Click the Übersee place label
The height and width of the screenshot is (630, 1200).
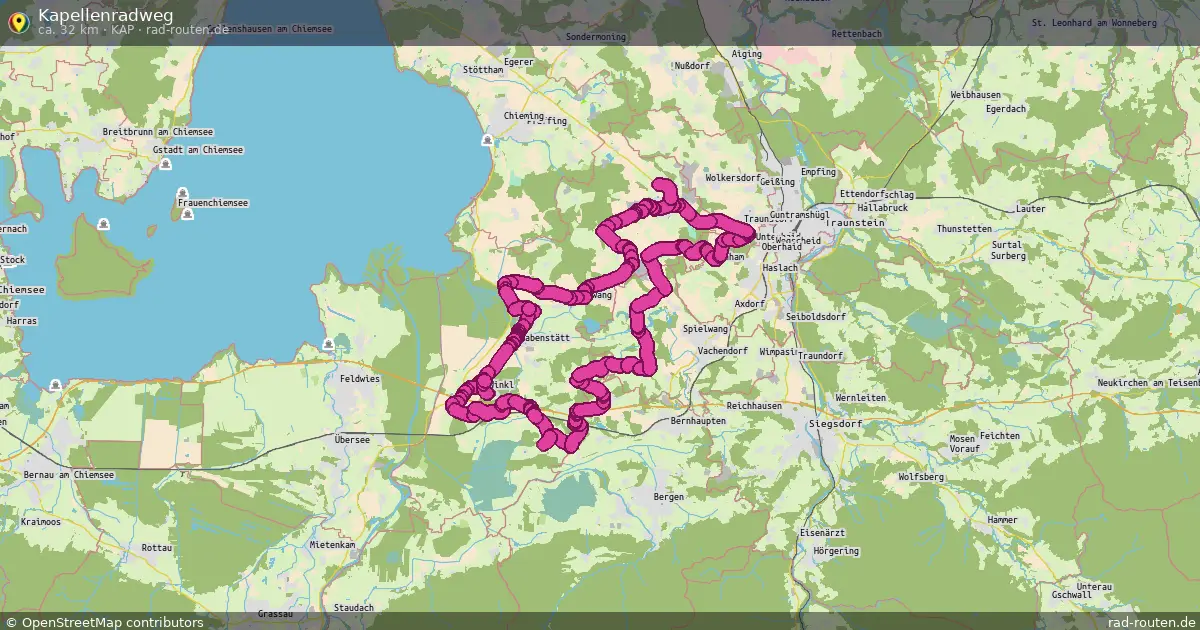pyautogui.click(x=352, y=439)
